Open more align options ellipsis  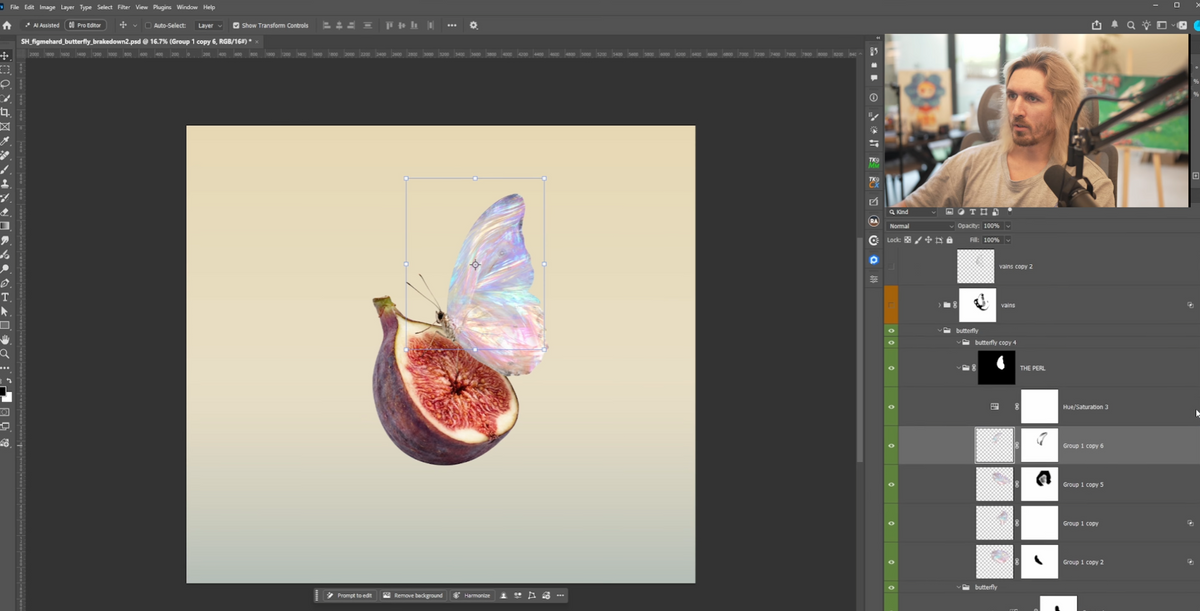tap(452, 25)
